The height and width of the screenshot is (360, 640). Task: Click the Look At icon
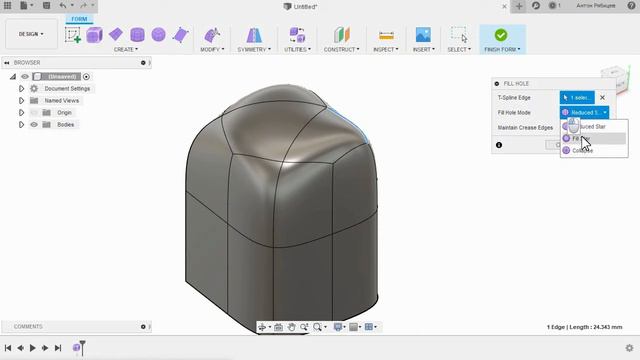(x=278, y=327)
